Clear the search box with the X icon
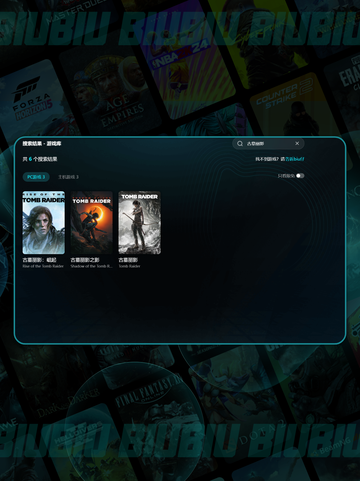 pyautogui.click(x=297, y=143)
